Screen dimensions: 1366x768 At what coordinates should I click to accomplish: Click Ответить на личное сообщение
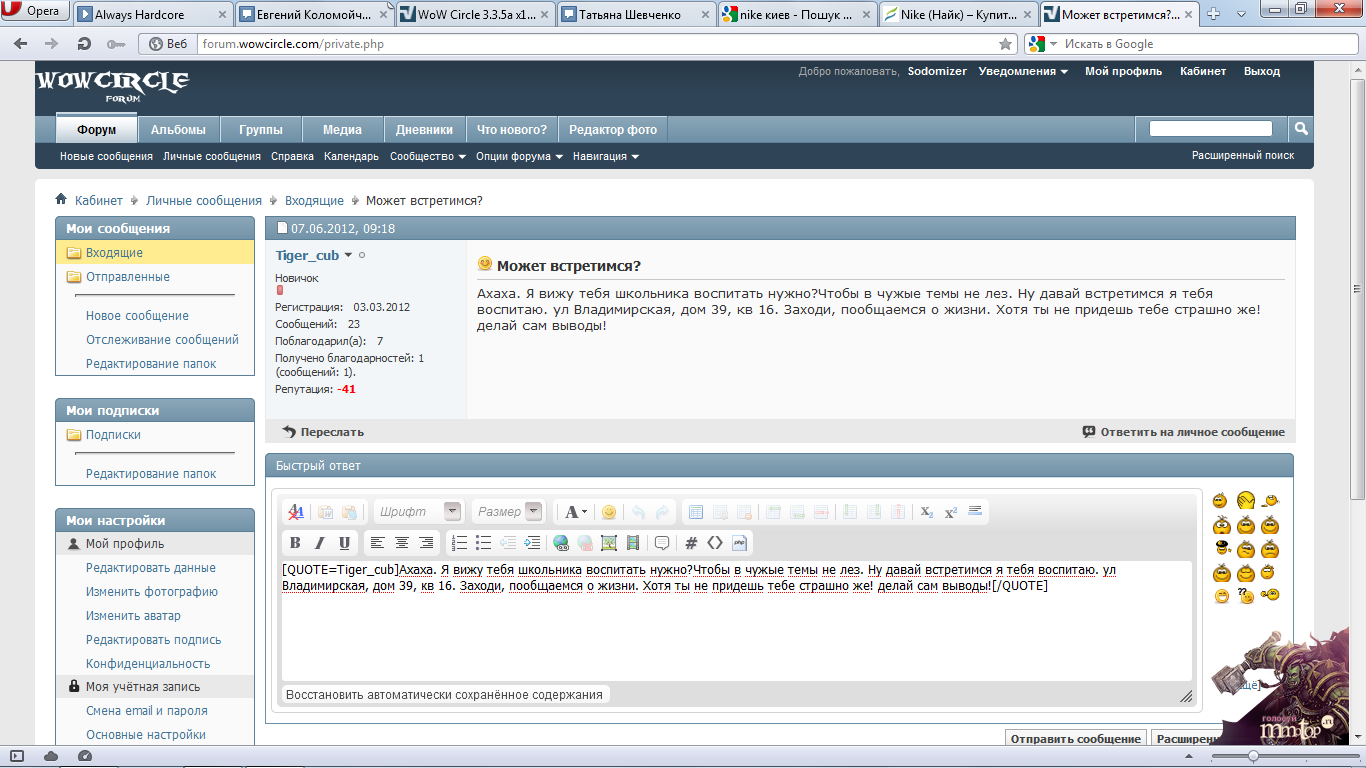point(1183,432)
